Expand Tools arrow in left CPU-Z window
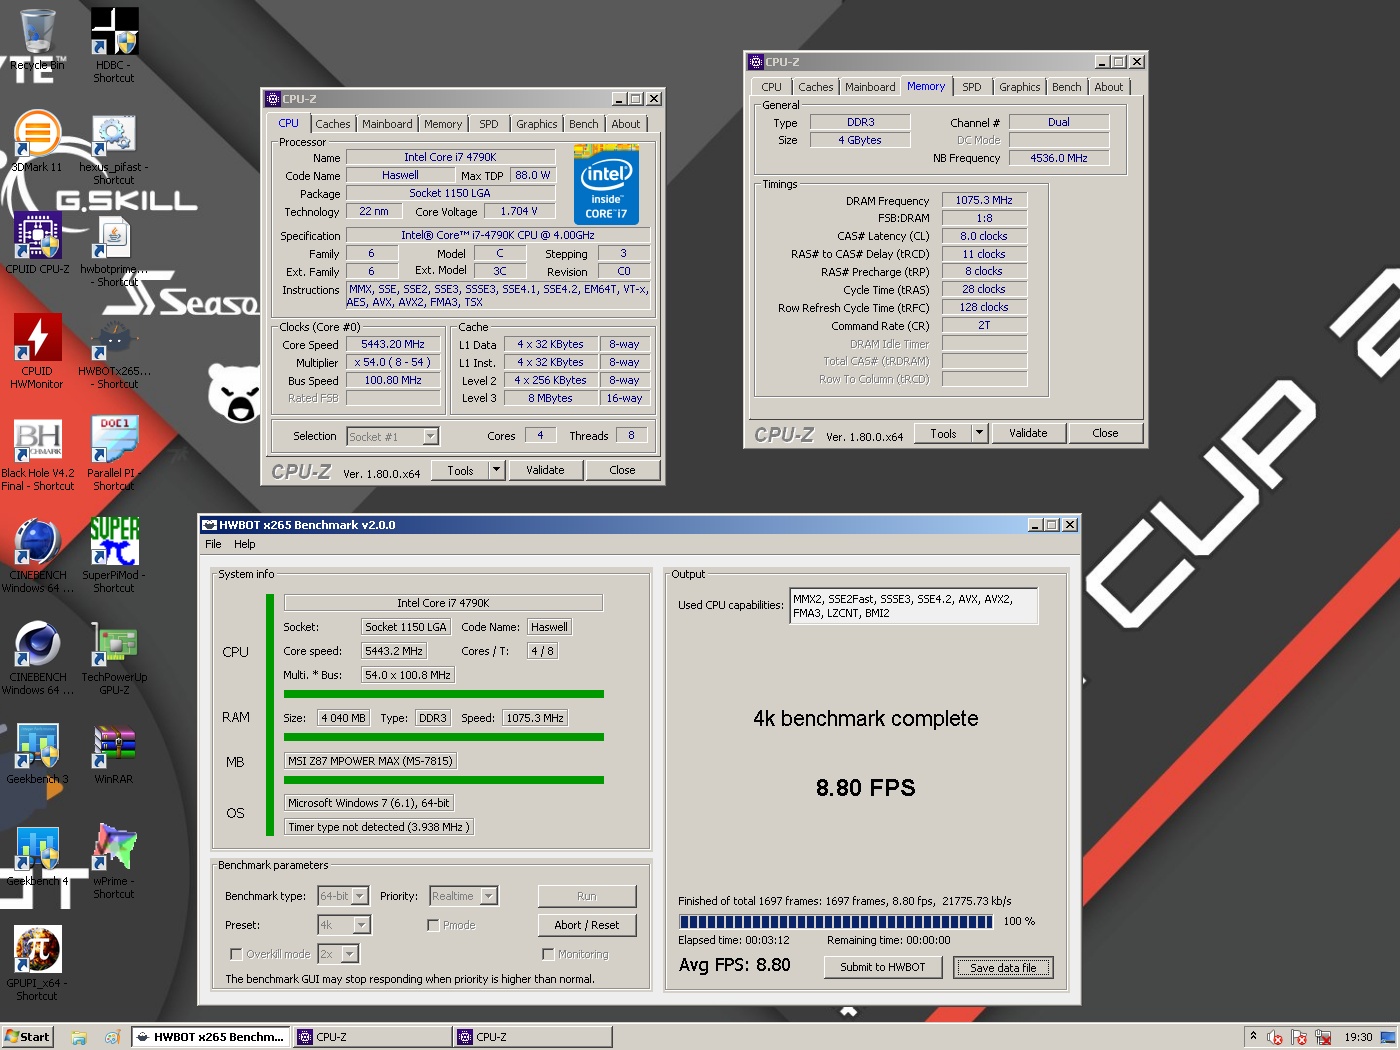 [x=496, y=470]
